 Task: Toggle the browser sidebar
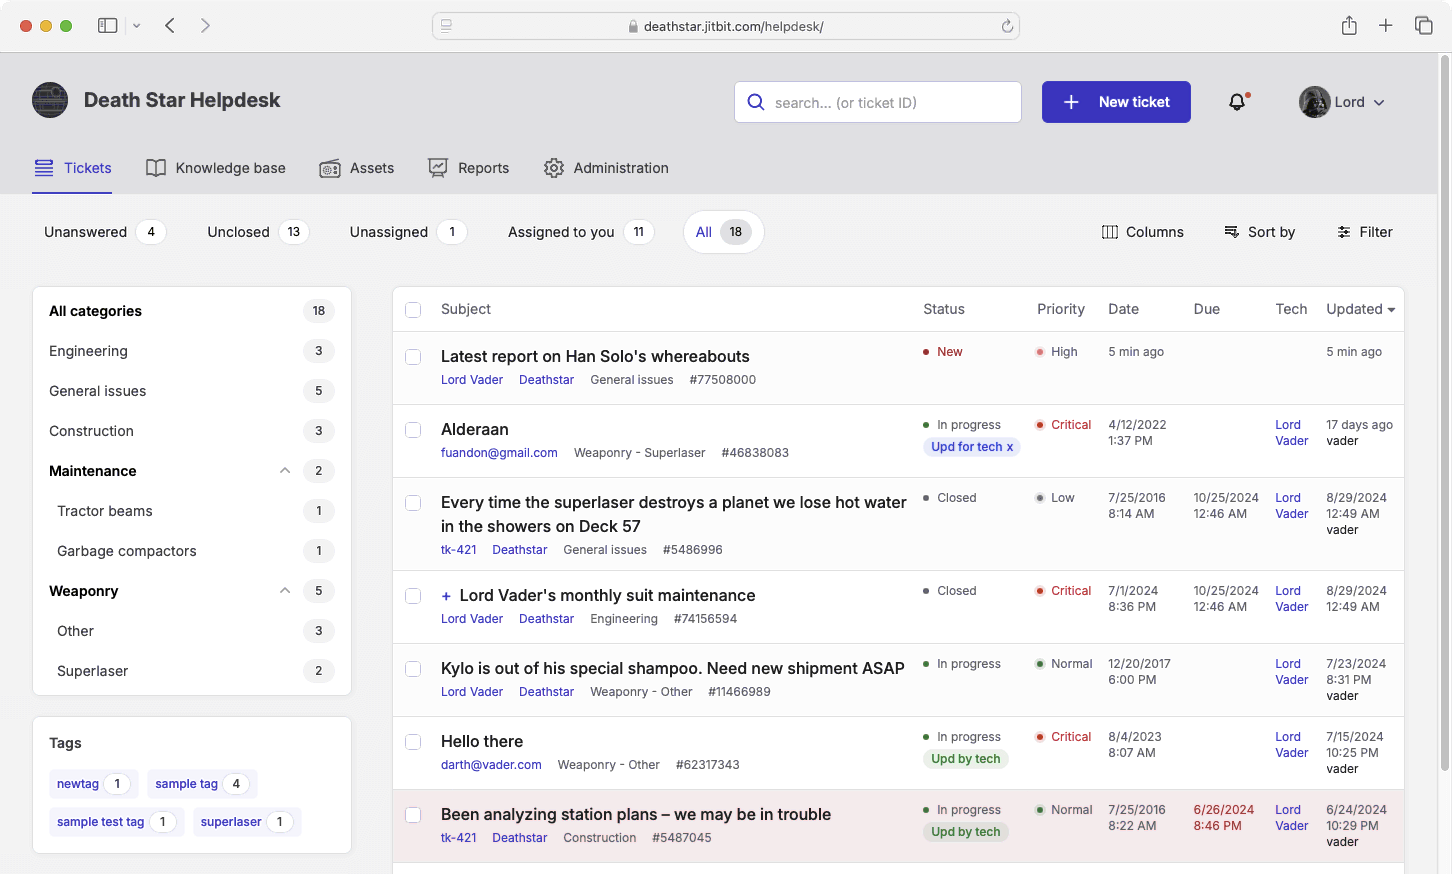click(107, 26)
